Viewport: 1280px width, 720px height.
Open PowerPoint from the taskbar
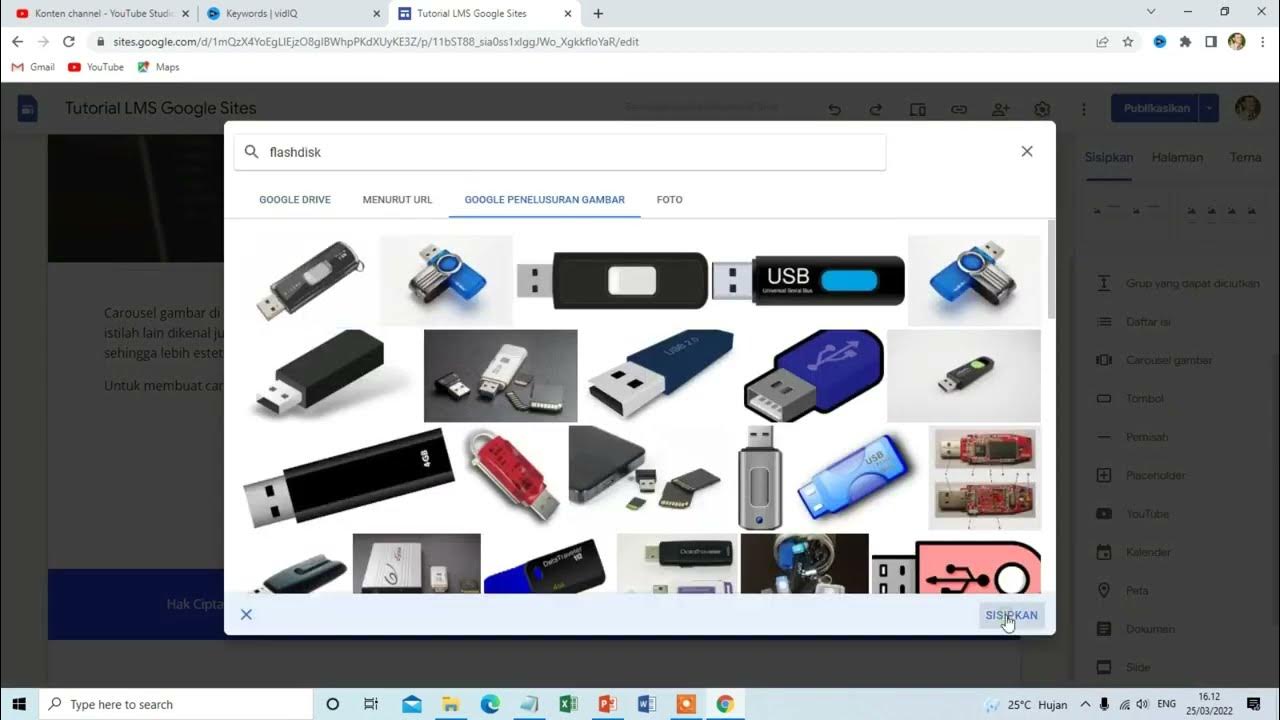pos(608,704)
